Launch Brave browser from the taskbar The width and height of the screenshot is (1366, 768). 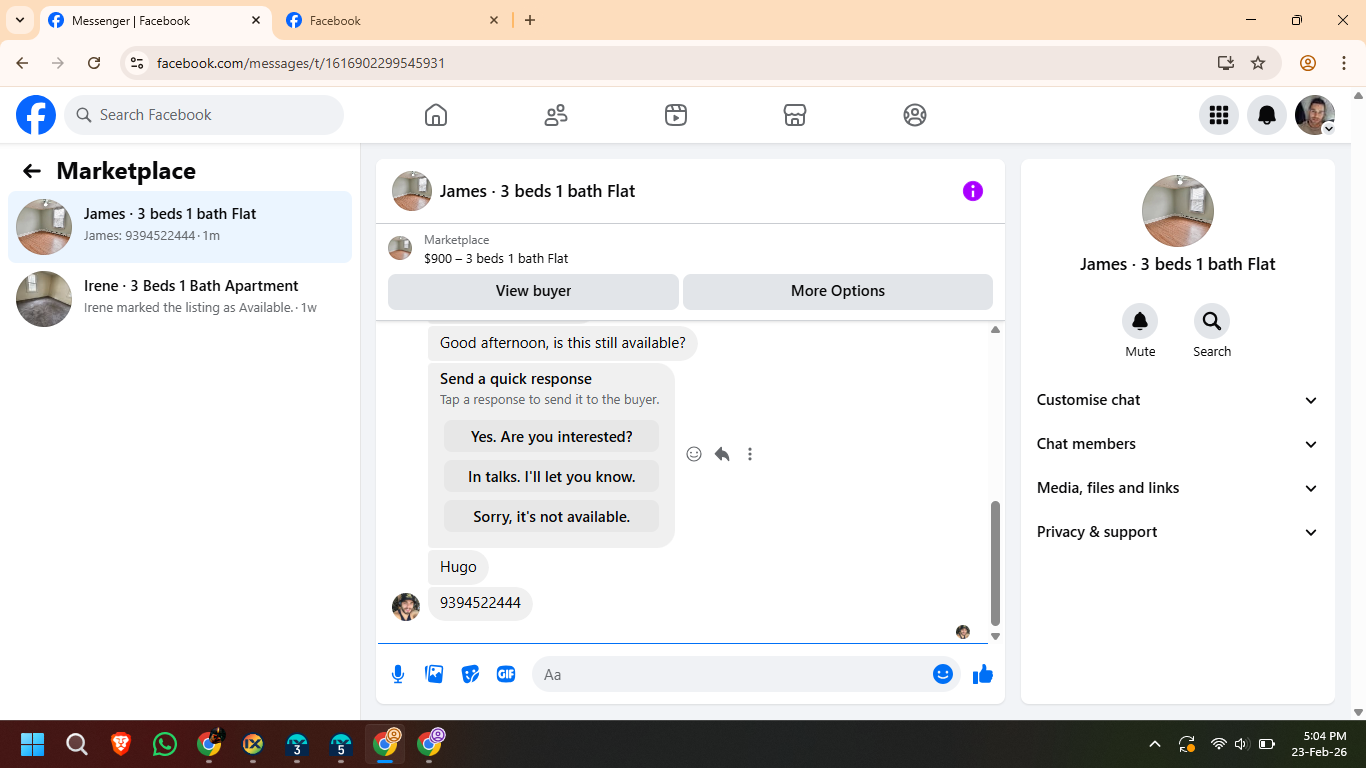pos(121,744)
